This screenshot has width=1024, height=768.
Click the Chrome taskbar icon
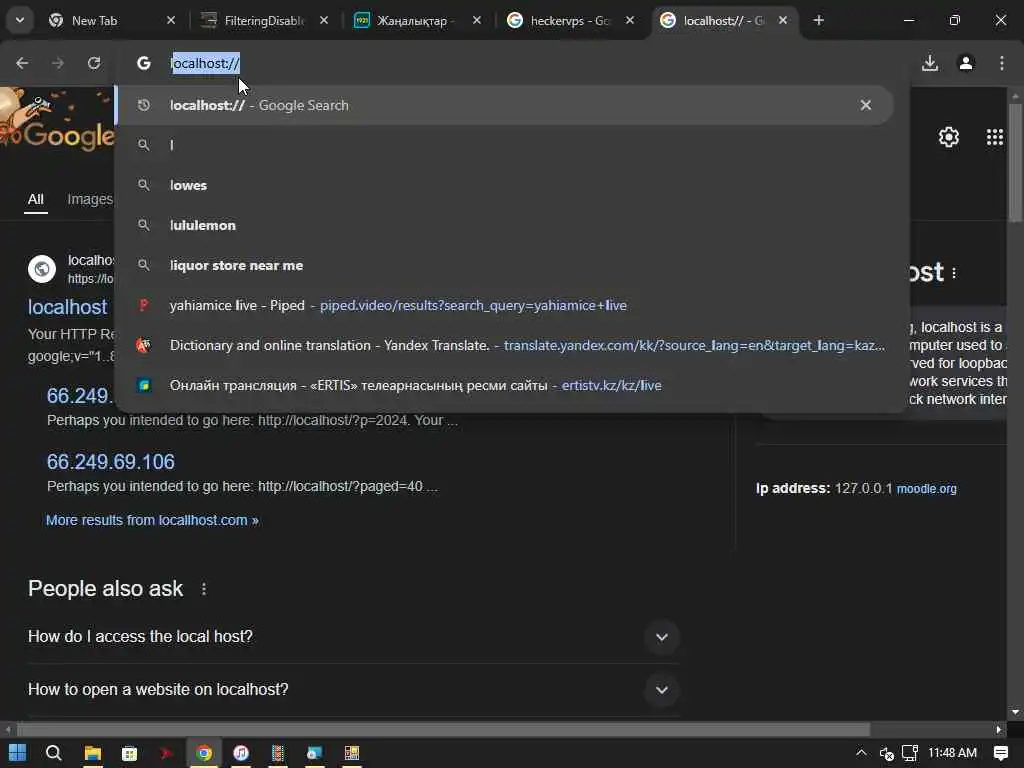(x=204, y=753)
